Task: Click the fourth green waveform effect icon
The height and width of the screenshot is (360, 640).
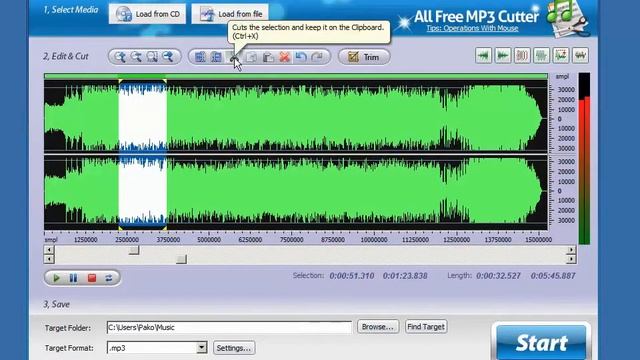Action: pyautogui.click(x=542, y=56)
